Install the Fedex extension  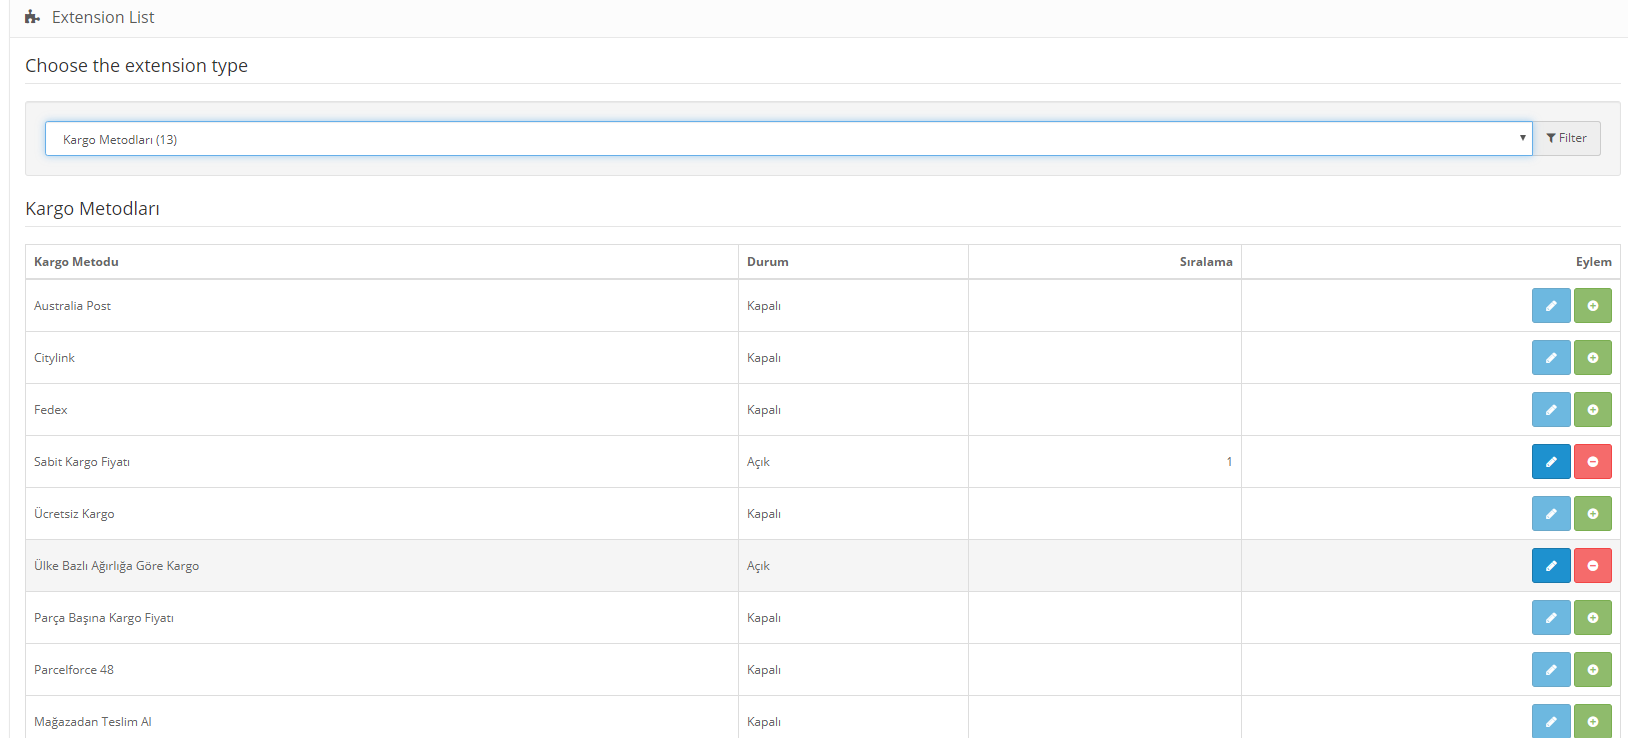click(x=1593, y=410)
